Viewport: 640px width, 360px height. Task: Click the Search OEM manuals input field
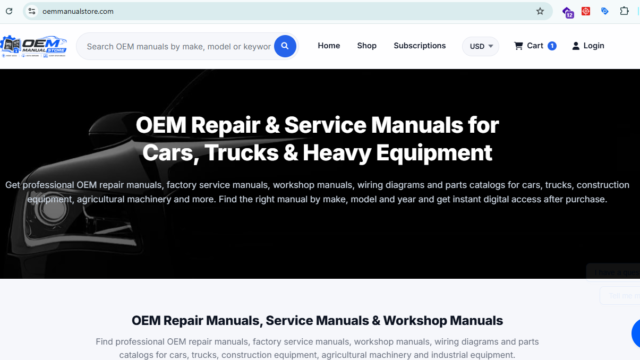click(x=179, y=47)
